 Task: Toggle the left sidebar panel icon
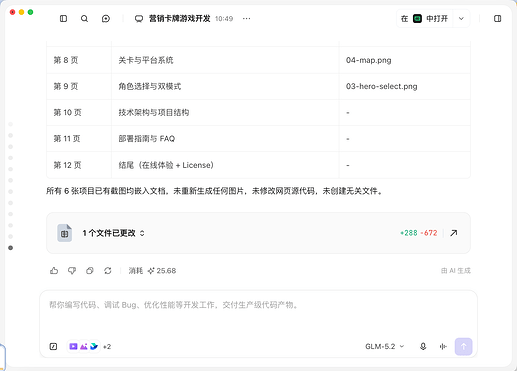[63, 19]
